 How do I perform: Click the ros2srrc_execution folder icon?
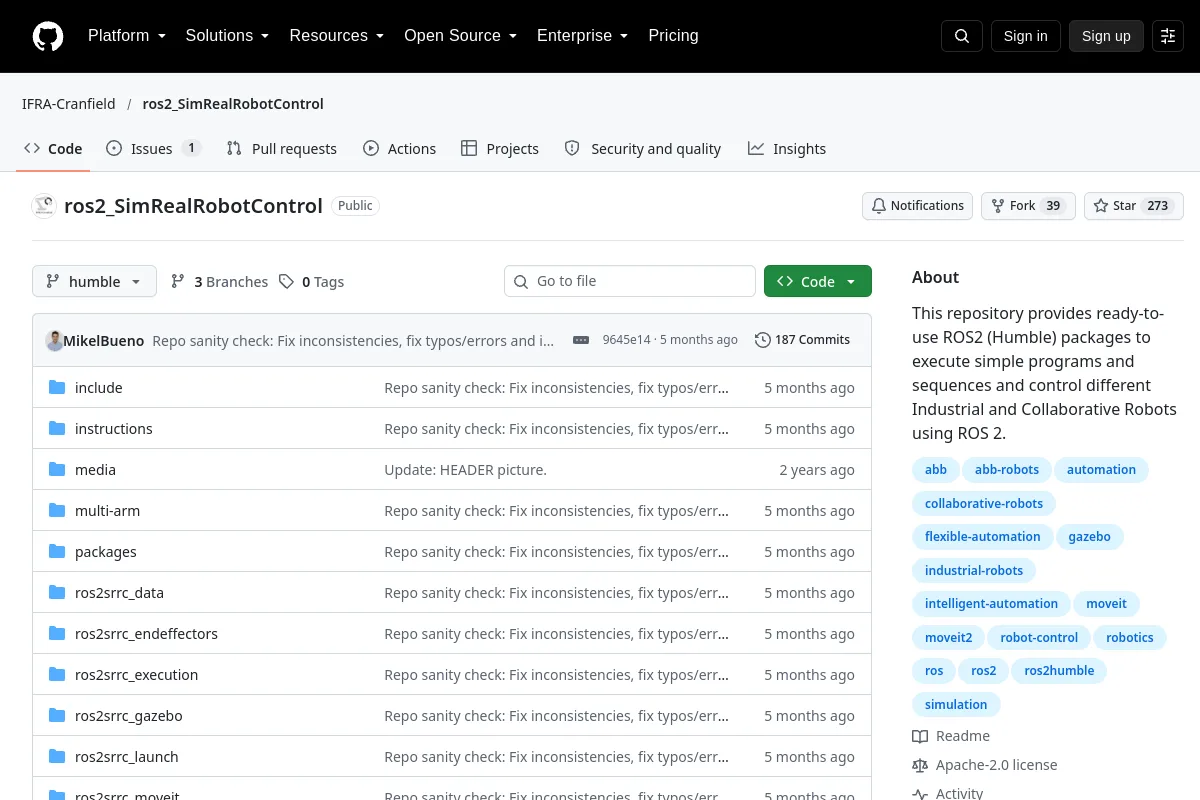click(57, 674)
